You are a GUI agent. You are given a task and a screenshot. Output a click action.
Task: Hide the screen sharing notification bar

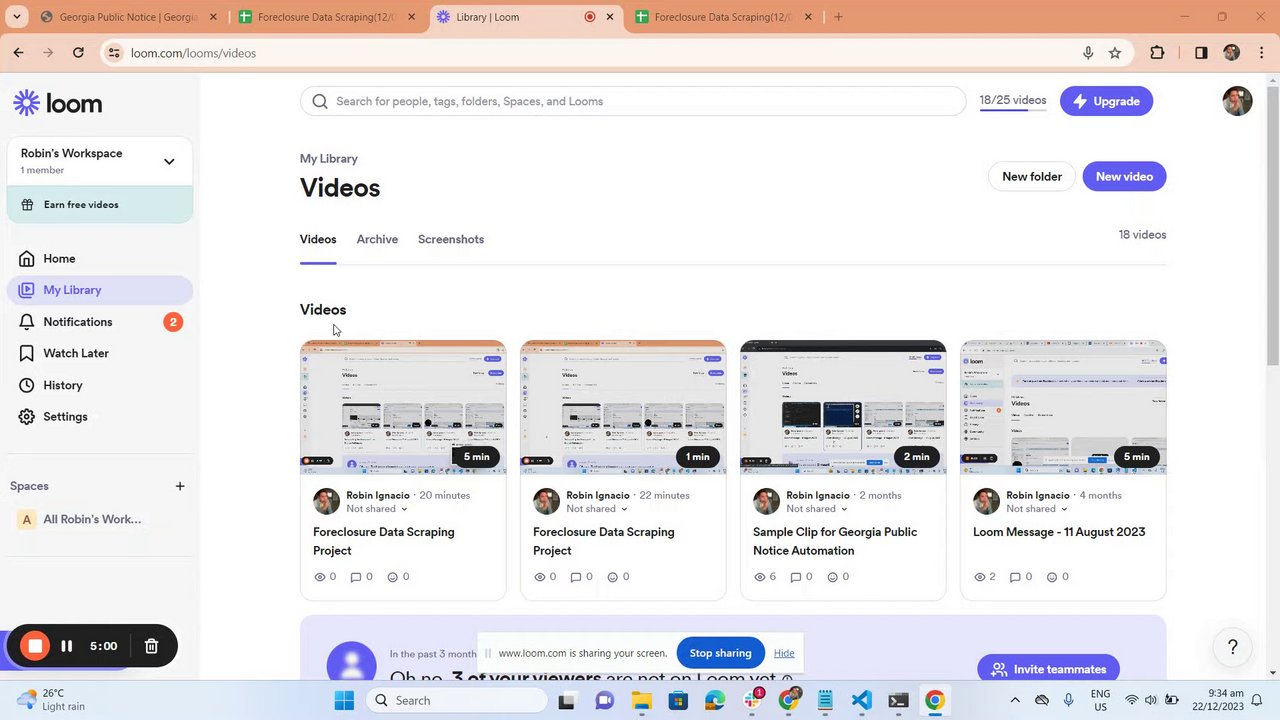point(784,653)
